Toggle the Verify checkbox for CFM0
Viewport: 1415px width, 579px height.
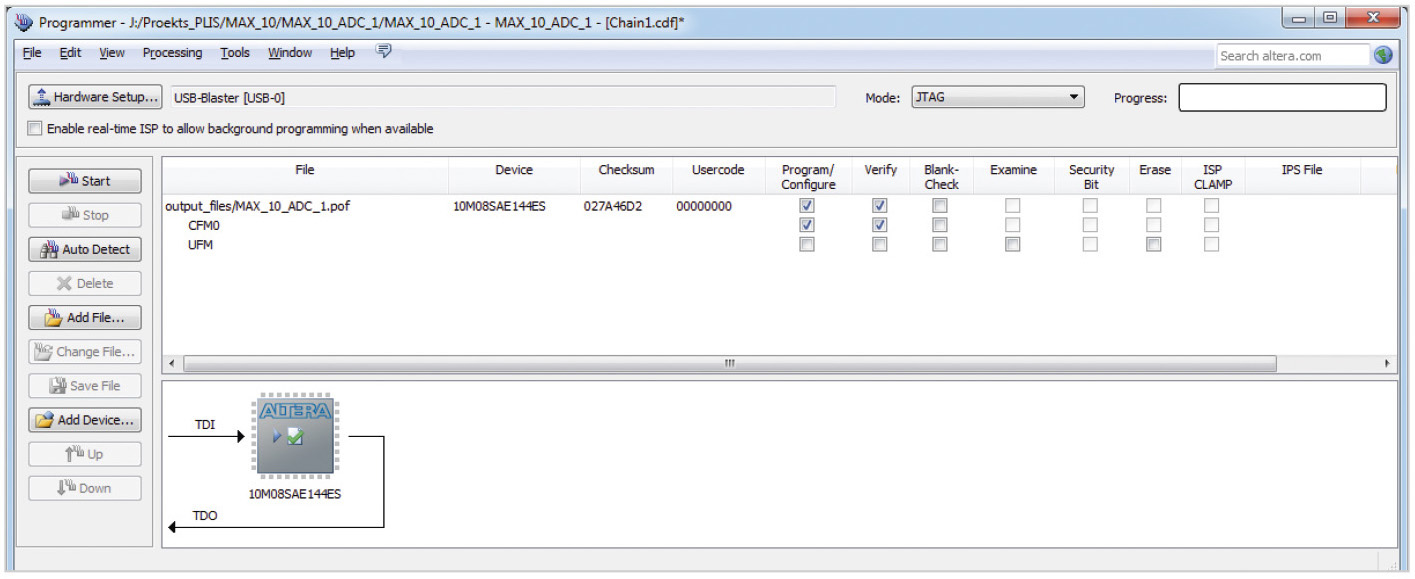(880, 225)
